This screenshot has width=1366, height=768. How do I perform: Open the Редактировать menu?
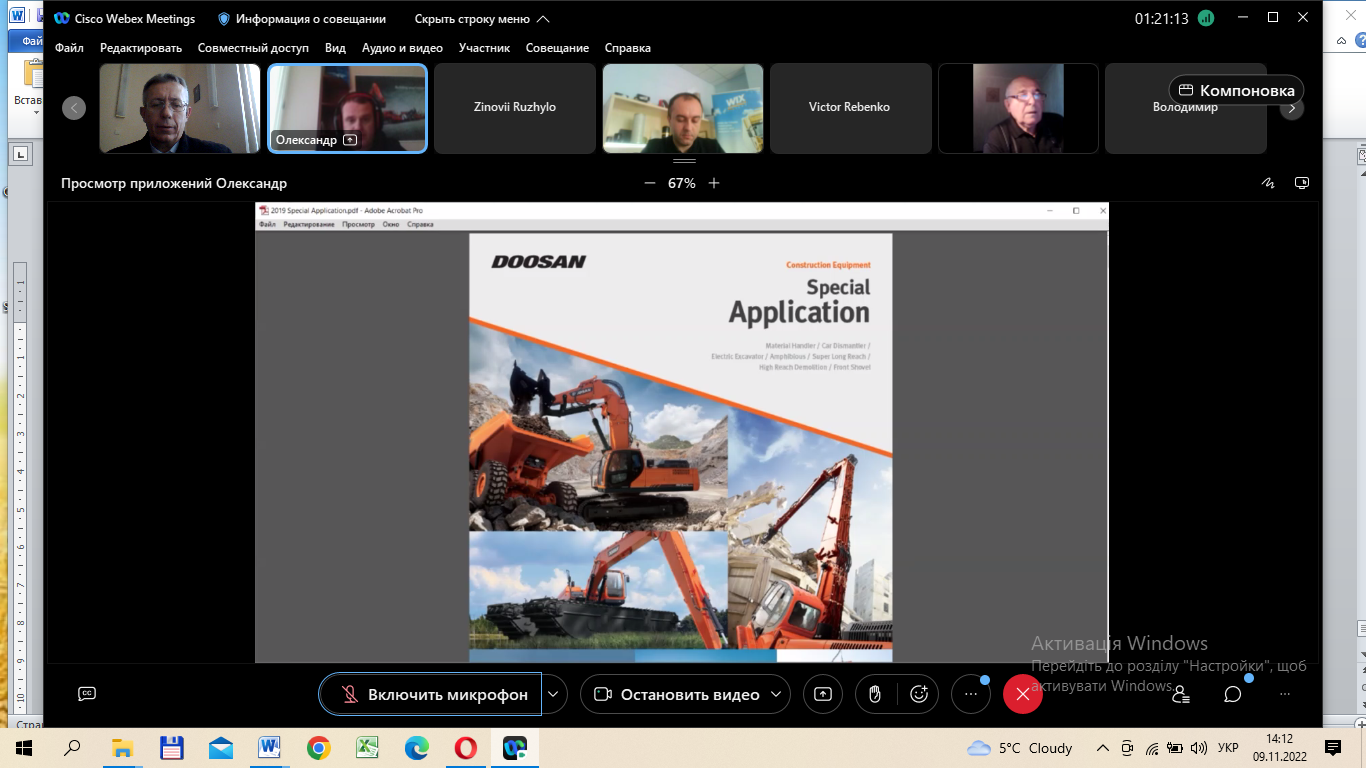(141, 48)
